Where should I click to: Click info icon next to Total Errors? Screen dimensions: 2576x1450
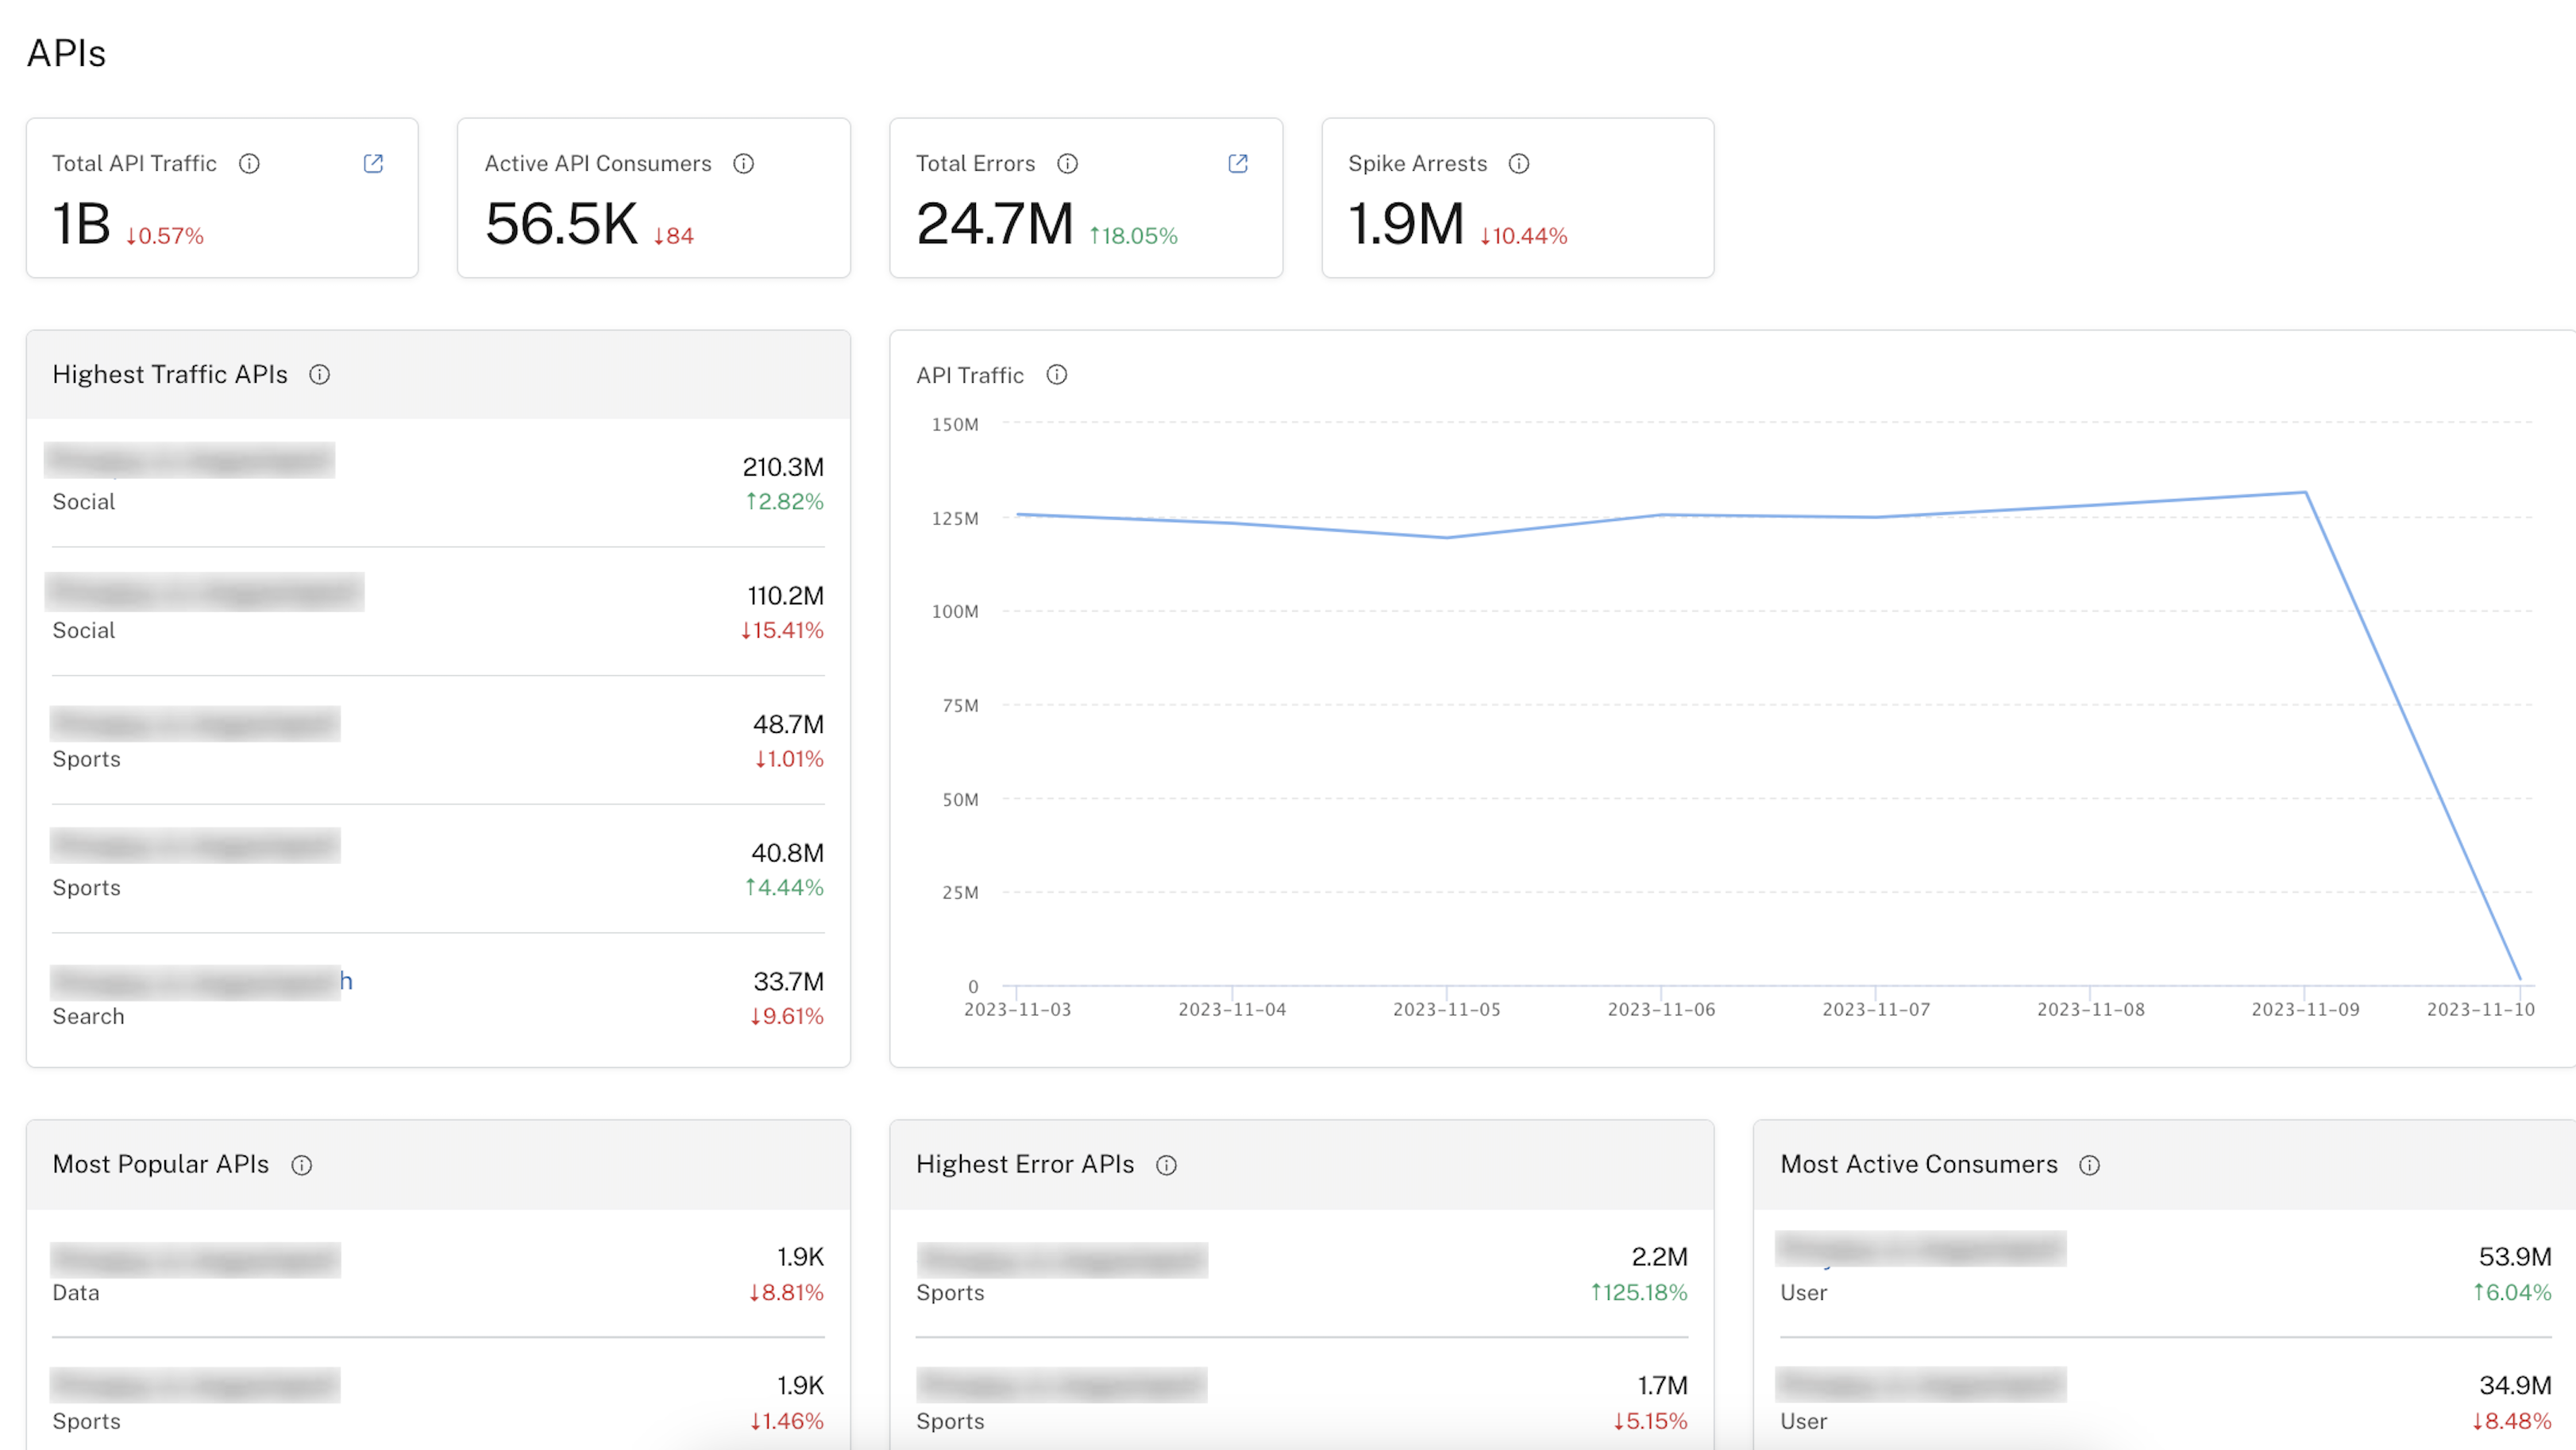tap(1067, 164)
